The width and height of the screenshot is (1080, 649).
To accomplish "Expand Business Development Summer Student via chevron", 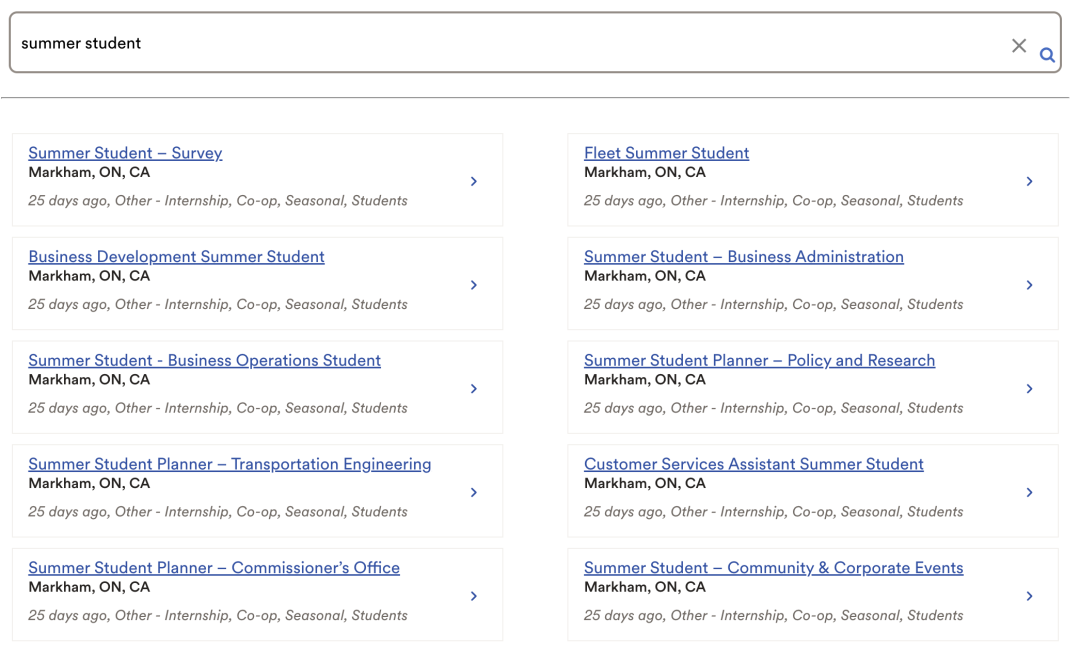I will 474,285.
